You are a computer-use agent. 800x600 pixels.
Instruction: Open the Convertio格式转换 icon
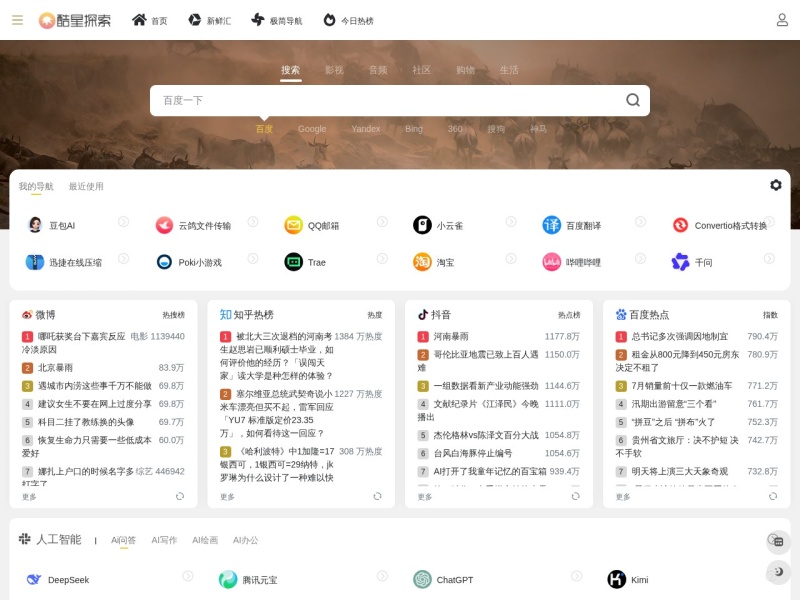click(x=680, y=225)
